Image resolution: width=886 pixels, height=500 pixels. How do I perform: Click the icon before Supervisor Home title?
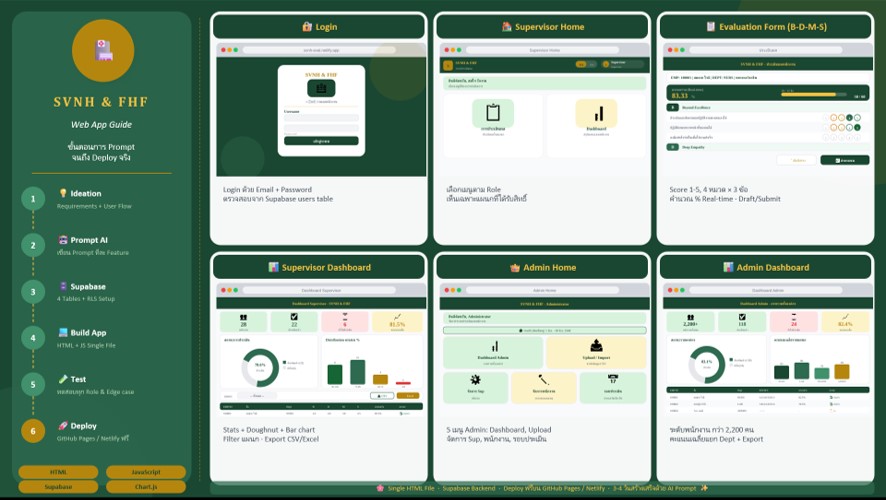507,27
